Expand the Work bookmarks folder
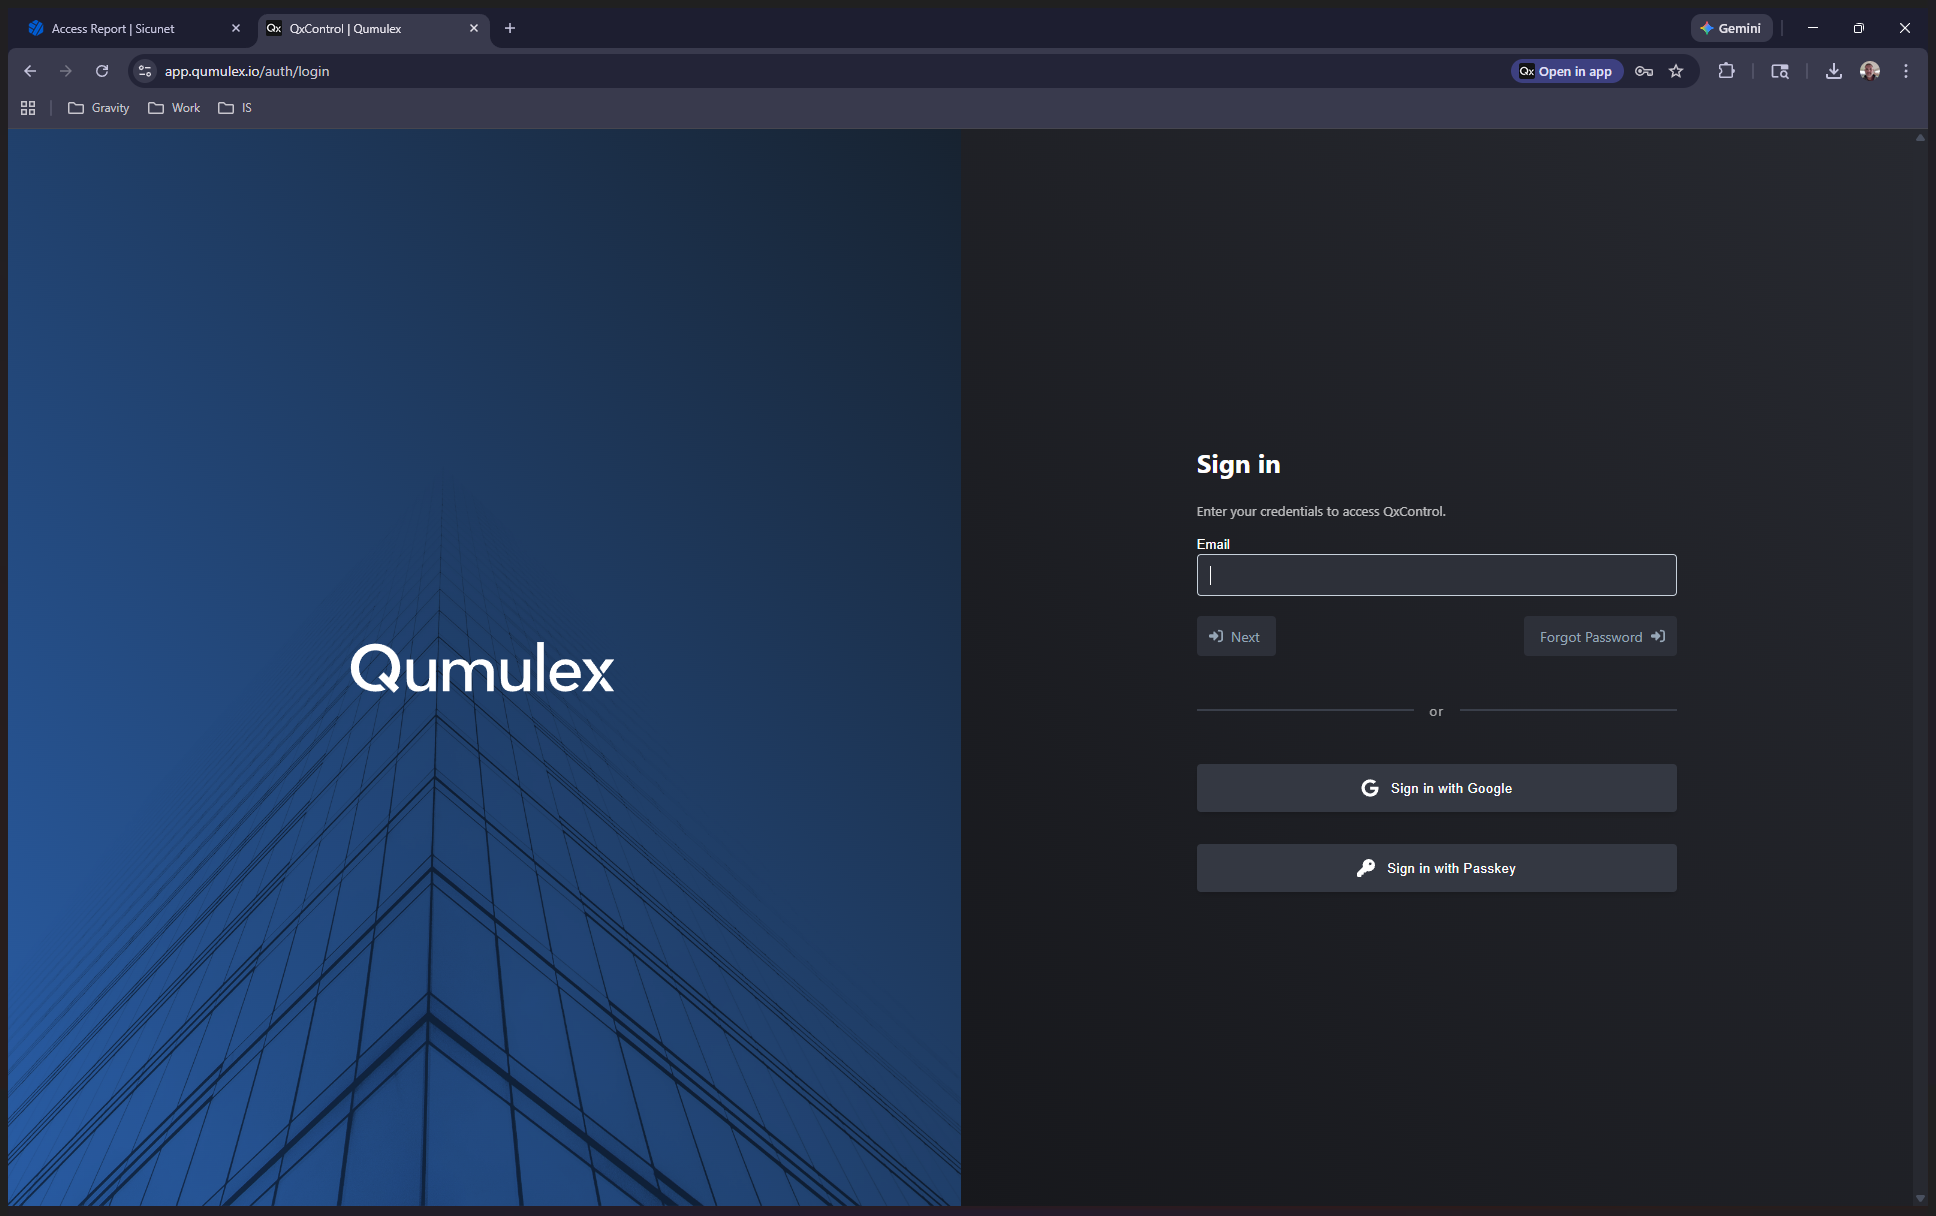The width and height of the screenshot is (1936, 1216). point(175,108)
